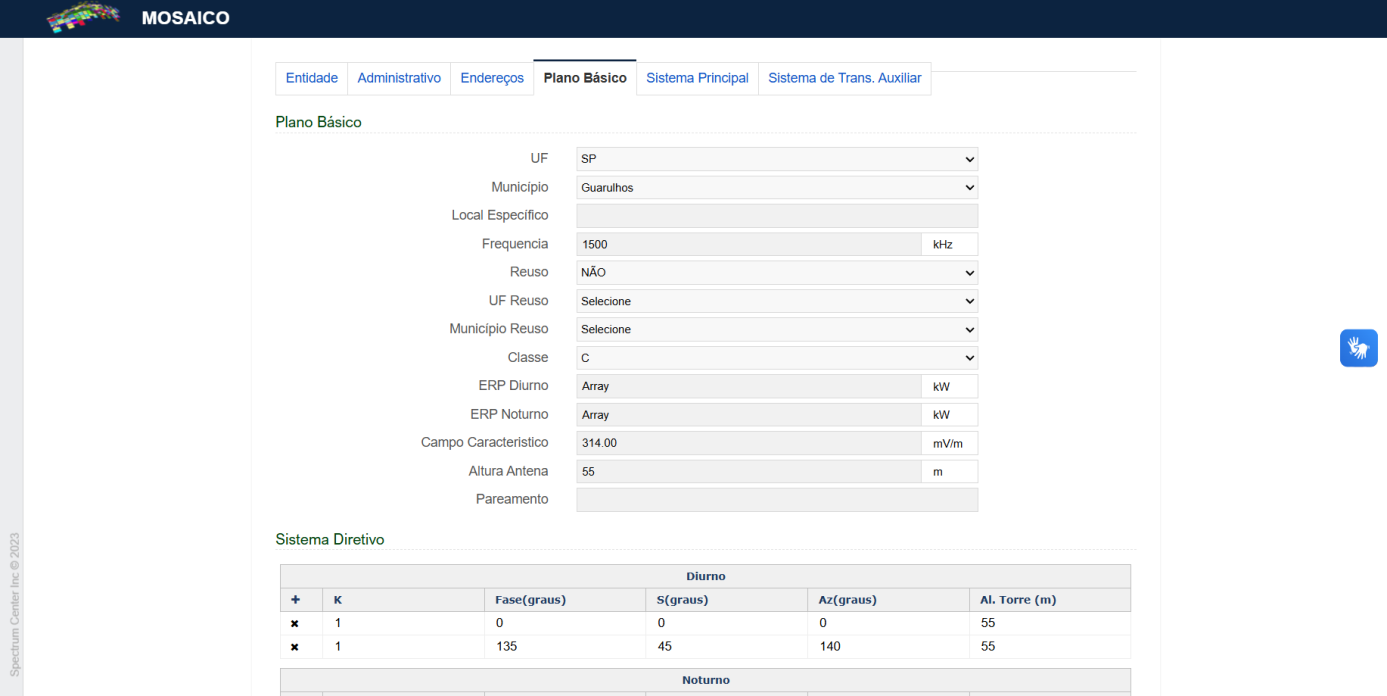Open the Entidade tab

(x=311, y=78)
